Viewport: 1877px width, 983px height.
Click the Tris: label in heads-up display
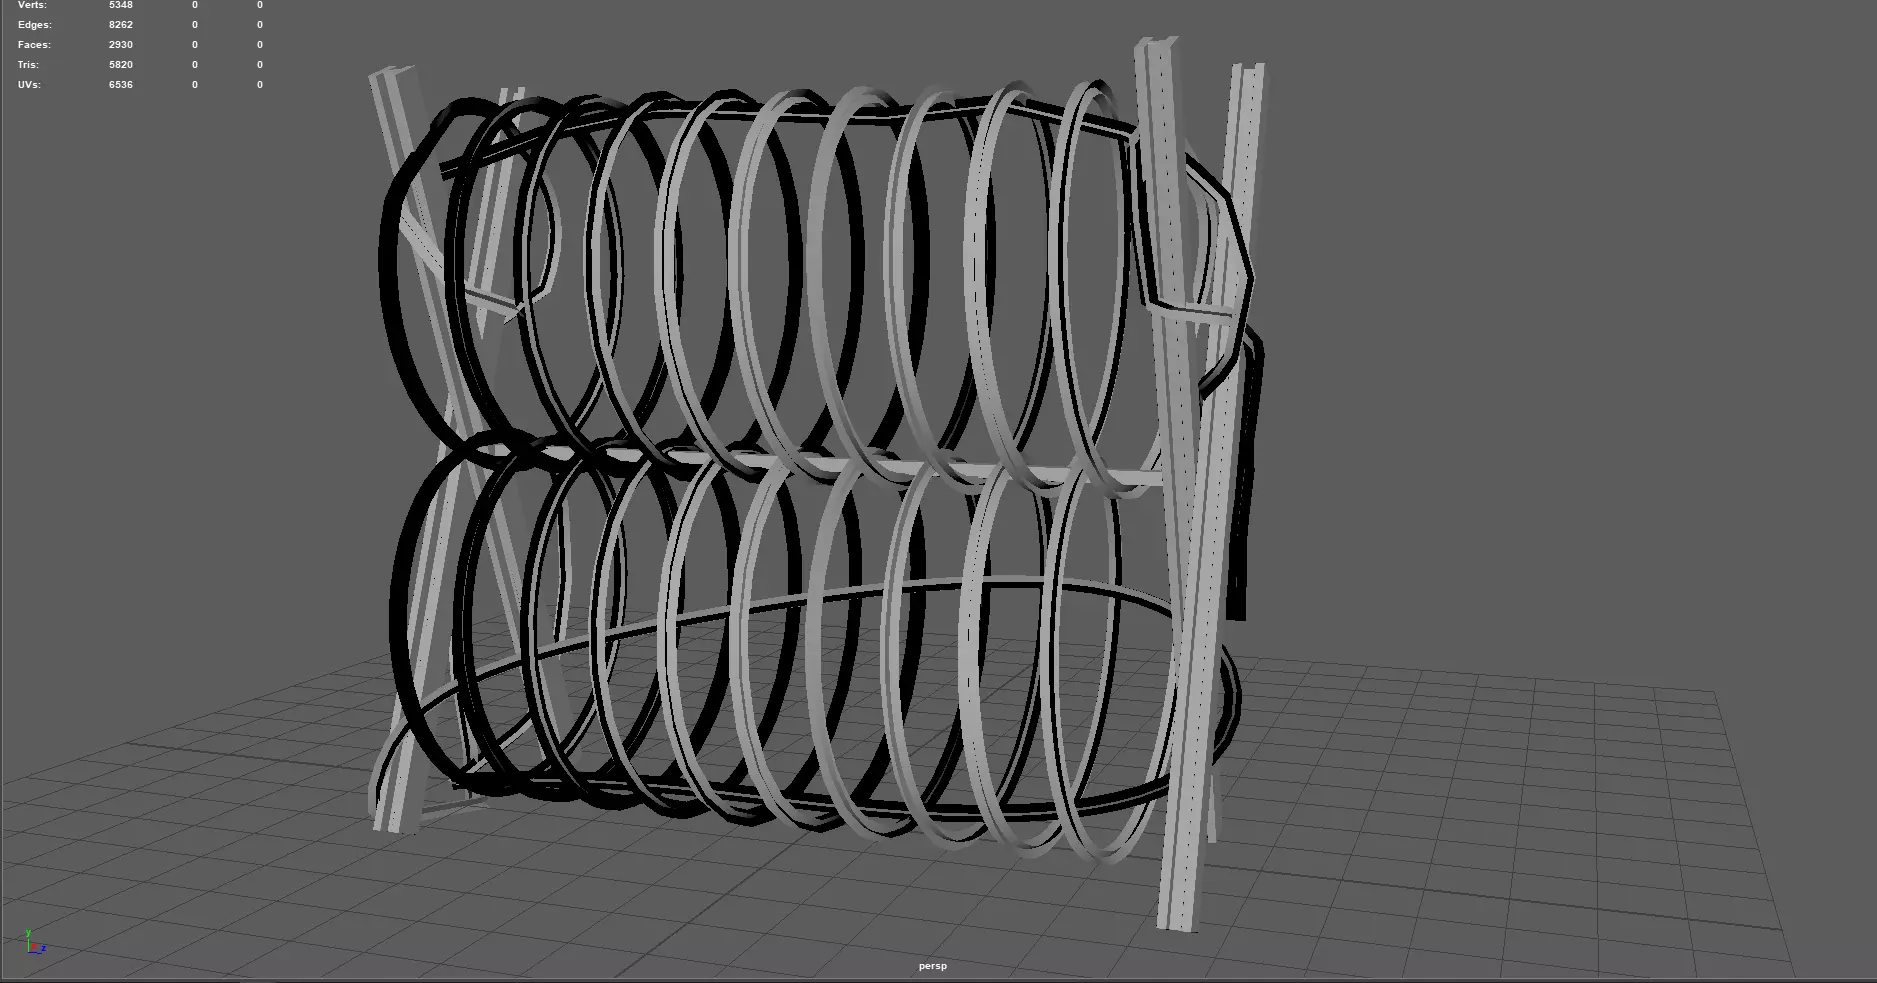pos(27,64)
